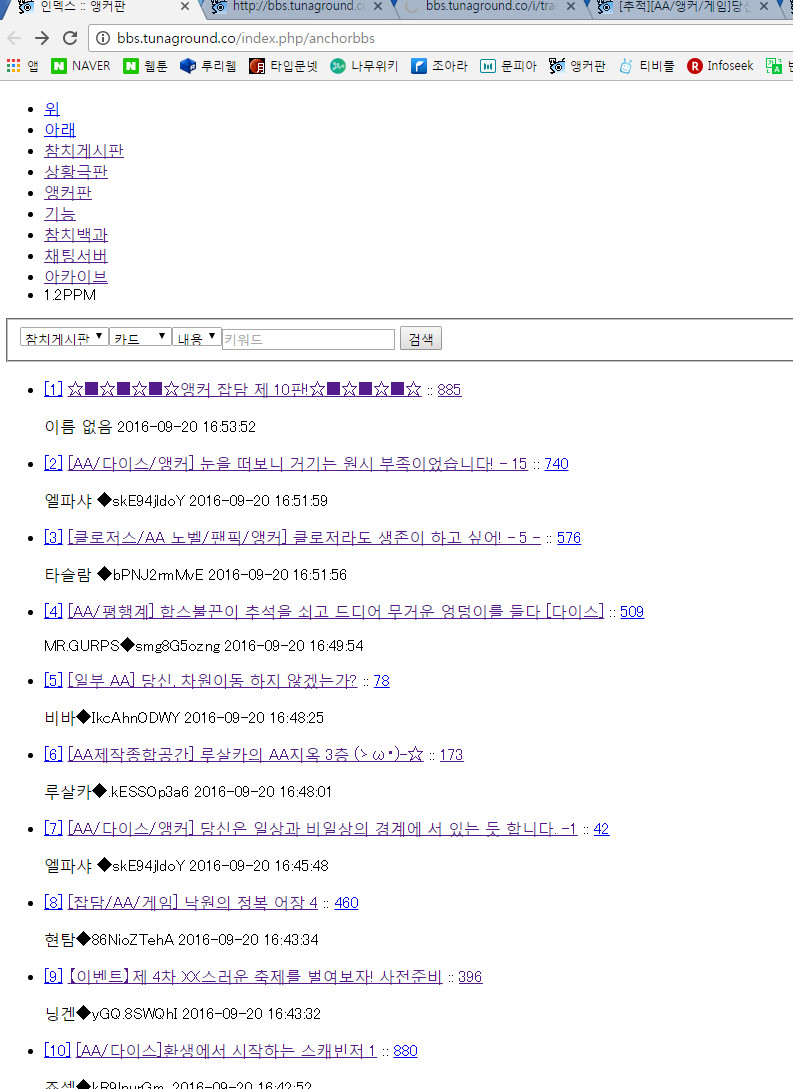Open the 루리웹 bookmark
The width and height of the screenshot is (793, 1089).
pyautogui.click(x=208, y=66)
